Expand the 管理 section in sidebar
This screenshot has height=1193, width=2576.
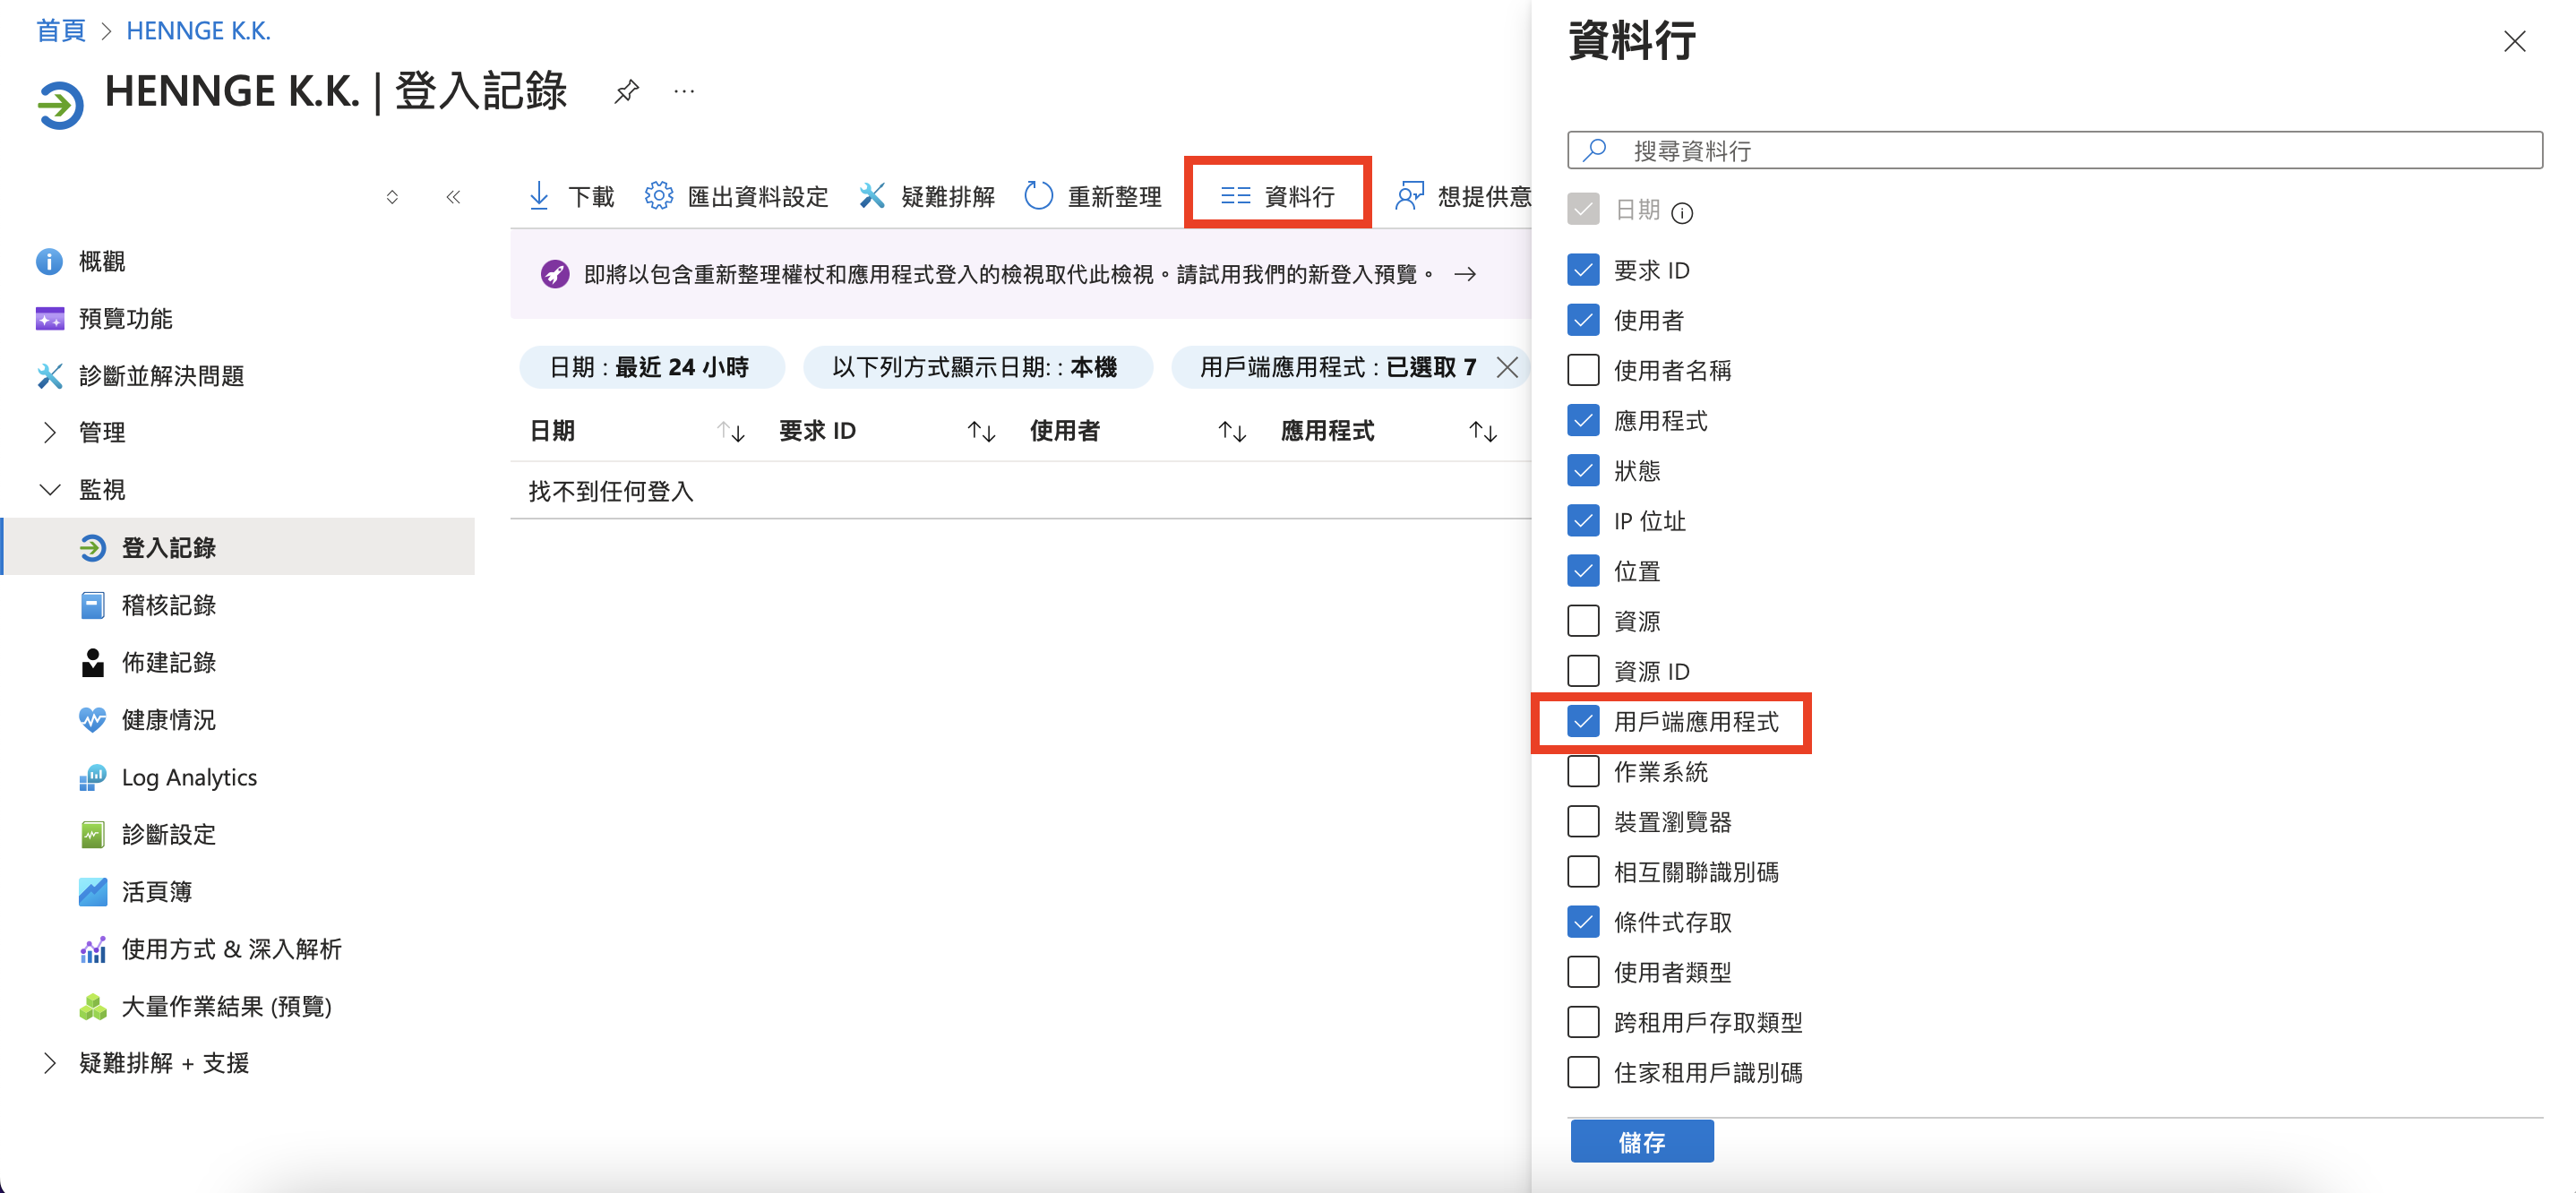[49, 432]
